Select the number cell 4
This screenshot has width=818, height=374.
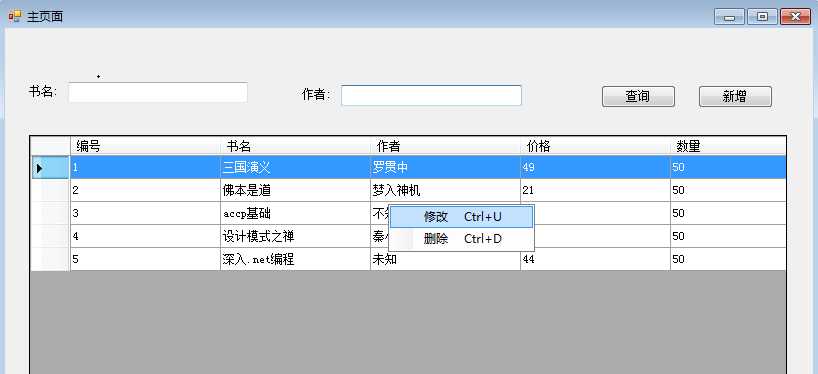(145, 236)
